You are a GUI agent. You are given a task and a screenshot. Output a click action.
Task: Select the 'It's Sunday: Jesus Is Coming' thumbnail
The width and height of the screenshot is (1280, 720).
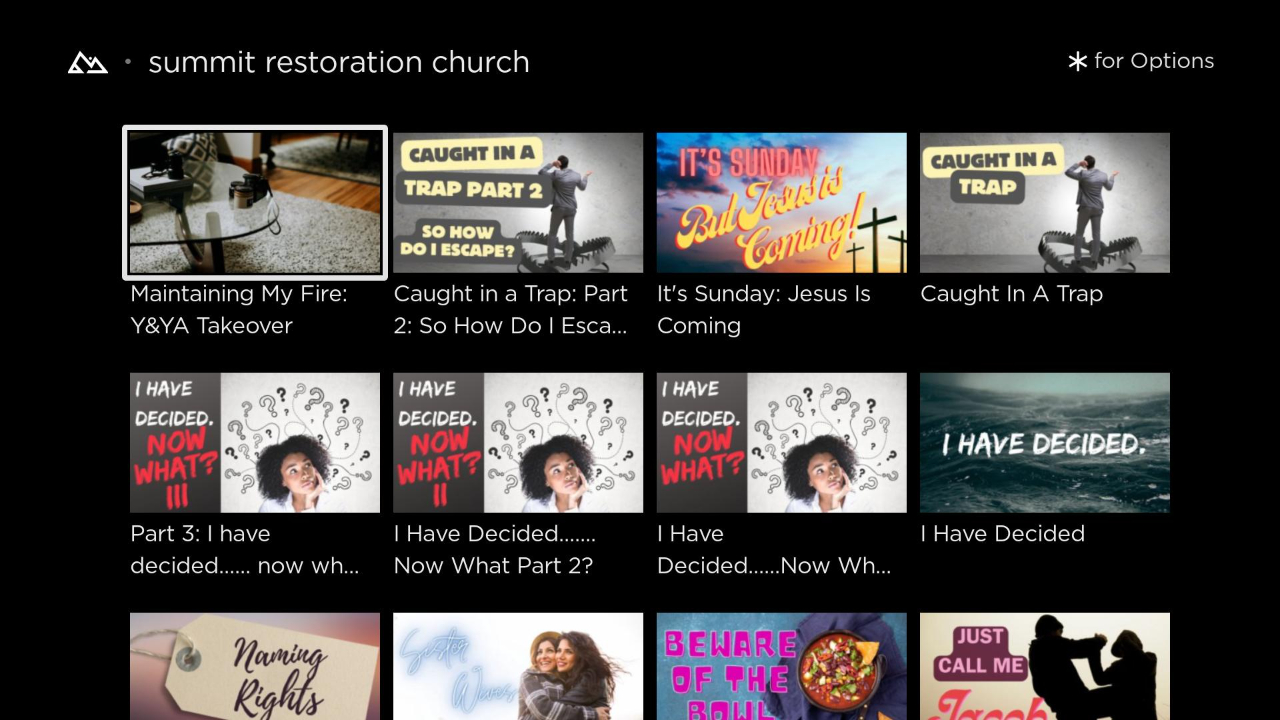(x=781, y=202)
